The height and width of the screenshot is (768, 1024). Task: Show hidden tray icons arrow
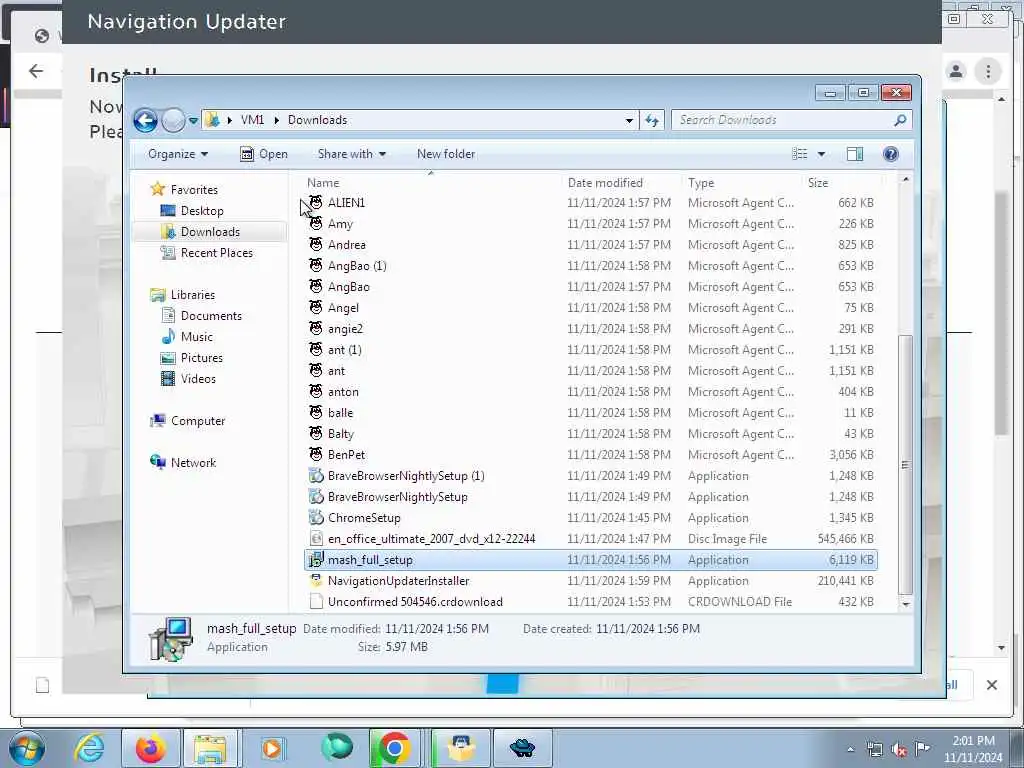(x=850, y=749)
